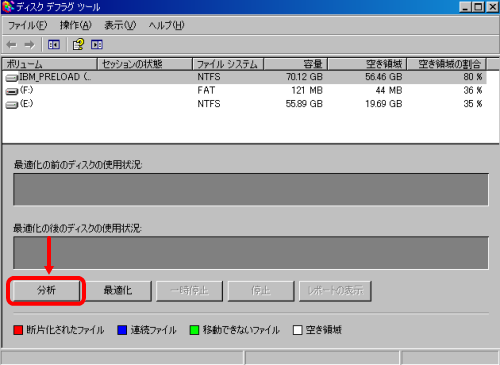This screenshot has height=365, width=500.
Task: Click the blue contiguous files legend swatch
Action: [122, 330]
